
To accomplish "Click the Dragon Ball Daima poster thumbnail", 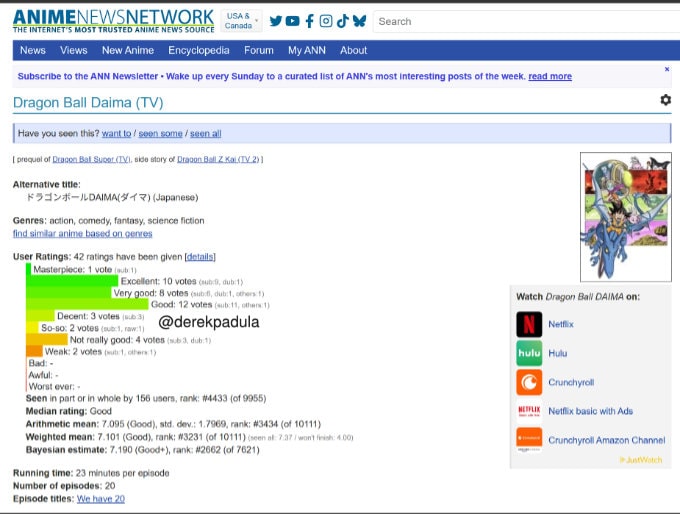I will 625,217.
